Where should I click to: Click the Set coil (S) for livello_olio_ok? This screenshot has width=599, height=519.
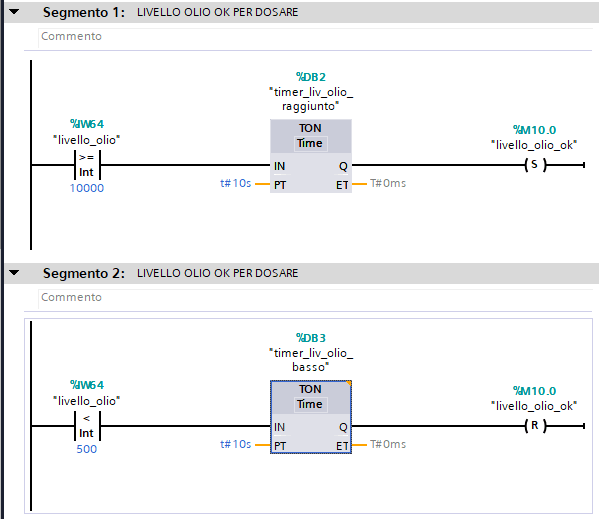(x=535, y=165)
